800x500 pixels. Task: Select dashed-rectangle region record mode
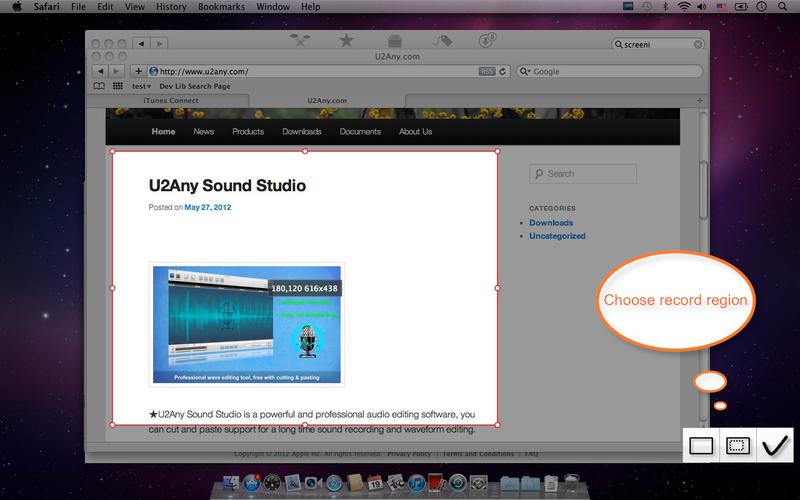tap(738, 445)
